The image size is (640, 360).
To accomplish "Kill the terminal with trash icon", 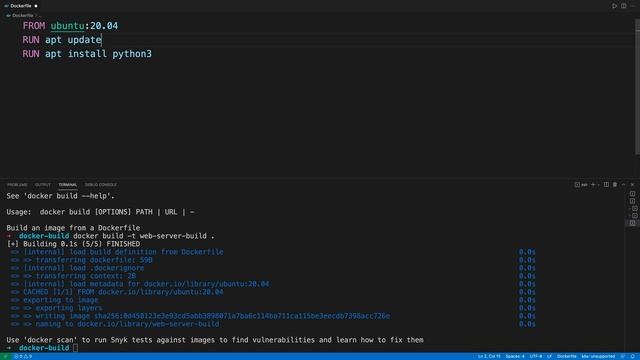I will pyautogui.click(x=615, y=185).
